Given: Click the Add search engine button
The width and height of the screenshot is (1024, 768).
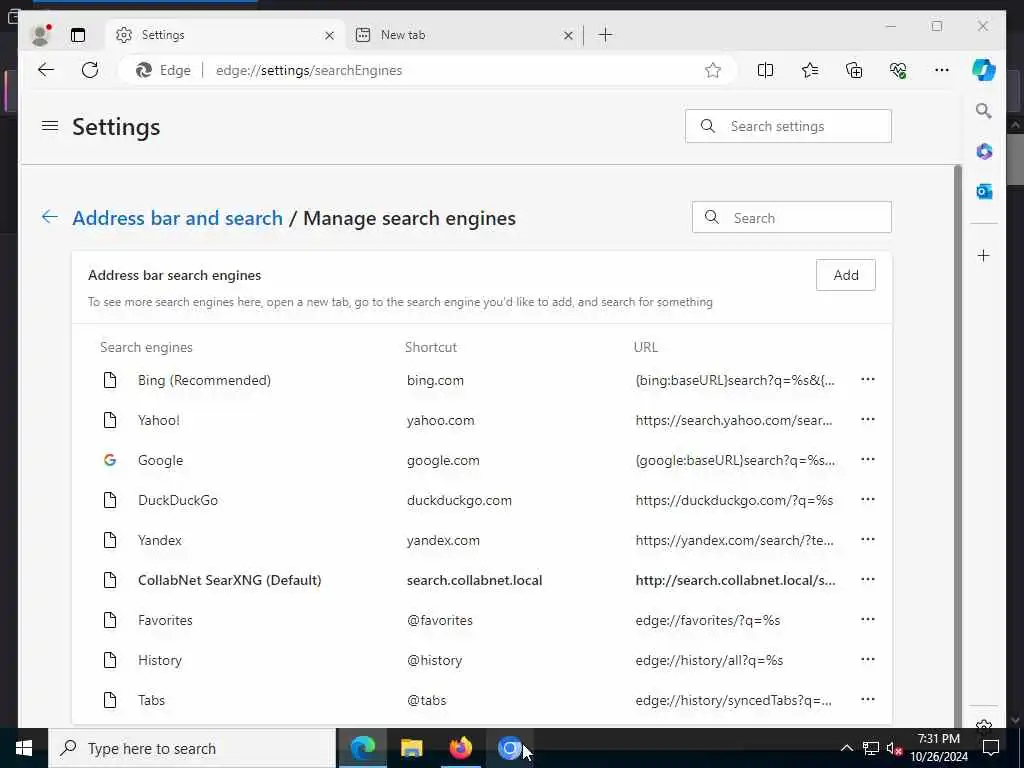Looking at the screenshot, I should 846,275.
